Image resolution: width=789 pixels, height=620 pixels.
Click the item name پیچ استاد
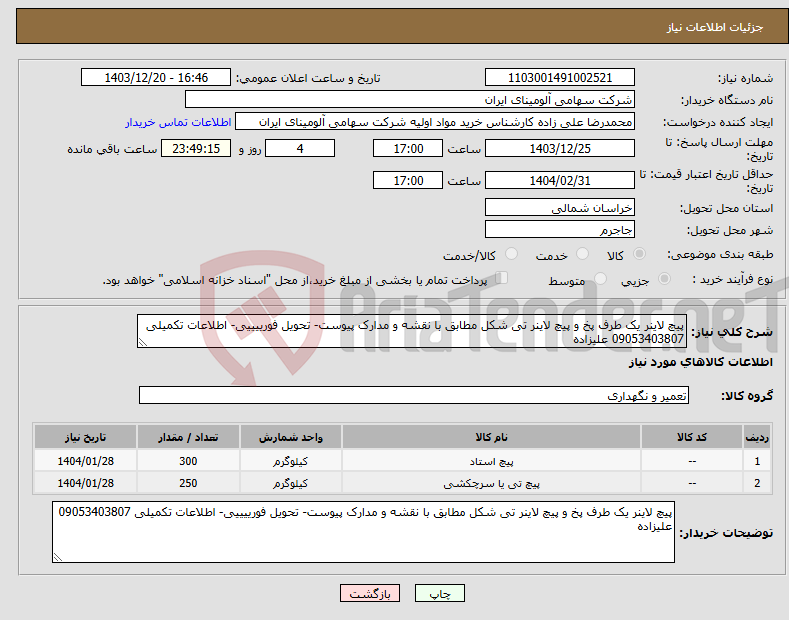click(x=491, y=461)
